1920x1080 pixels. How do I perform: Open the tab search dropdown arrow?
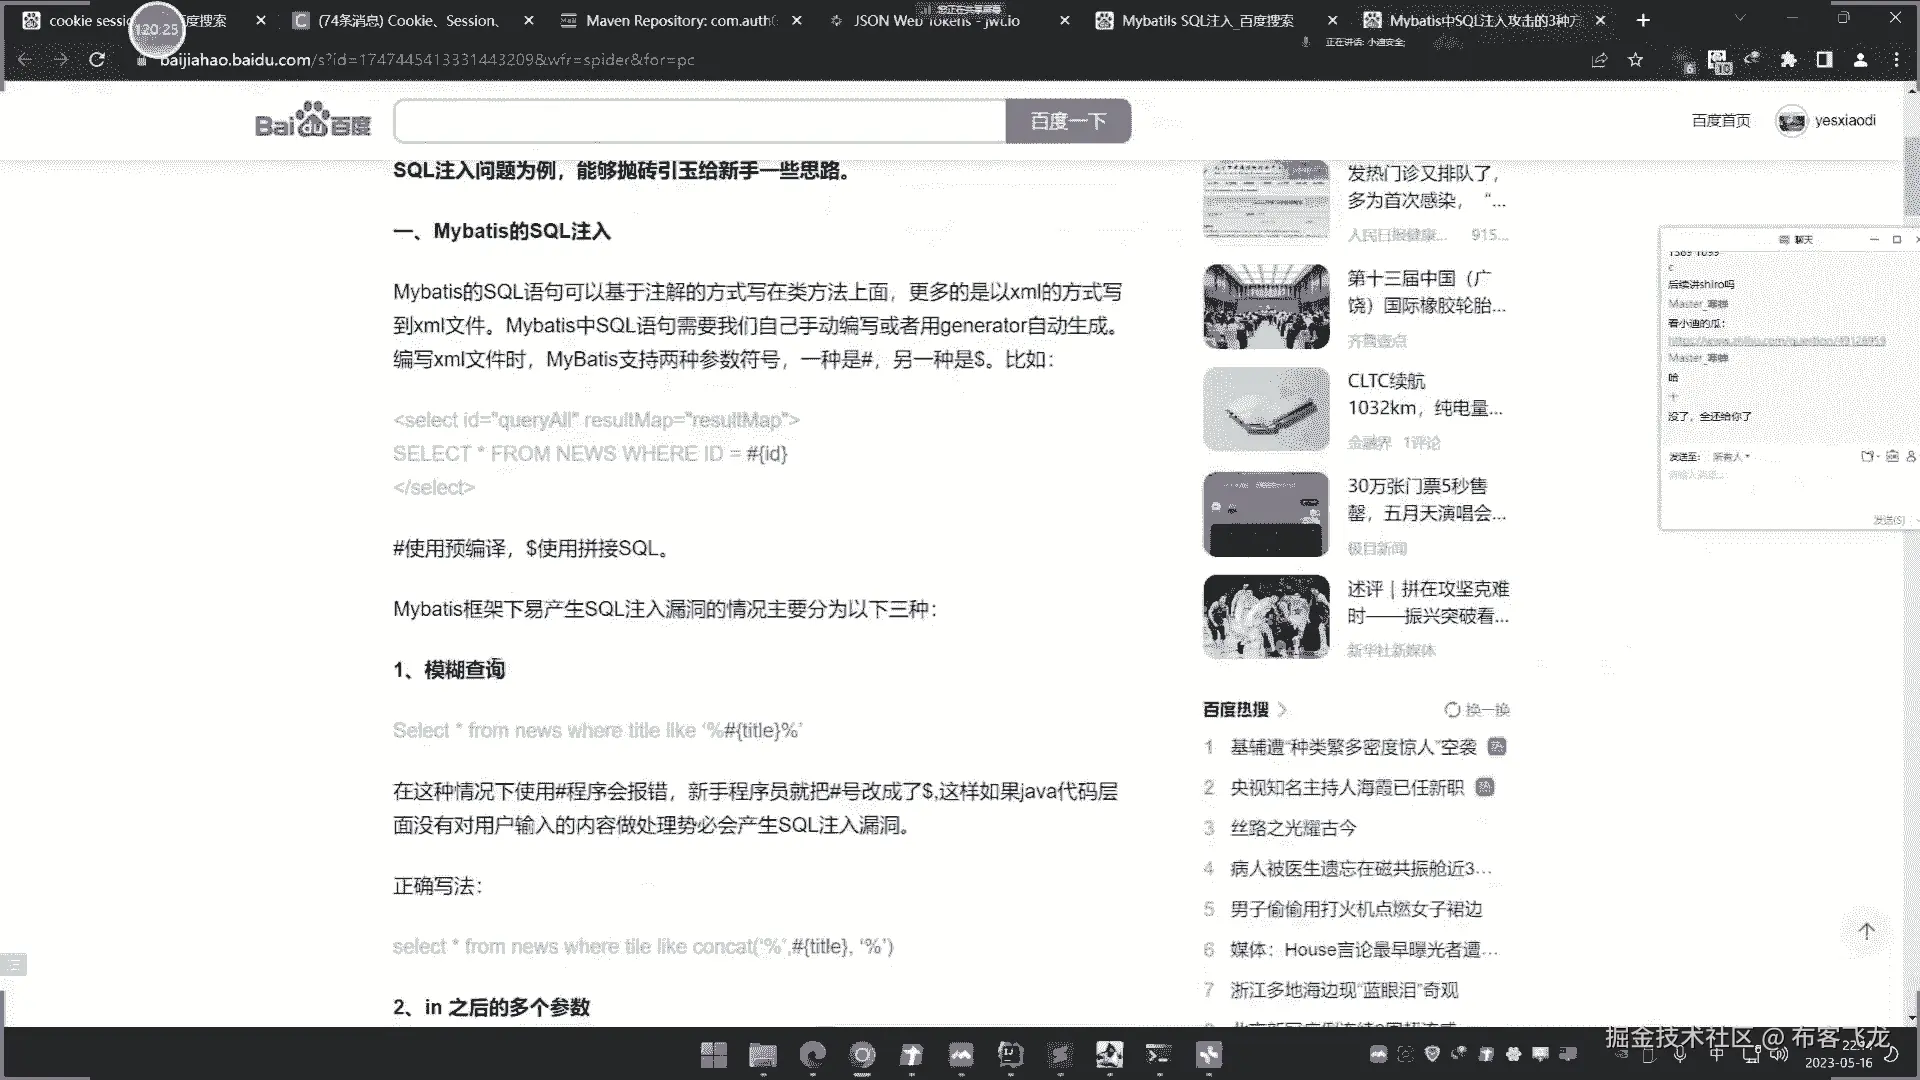[x=1740, y=19]
